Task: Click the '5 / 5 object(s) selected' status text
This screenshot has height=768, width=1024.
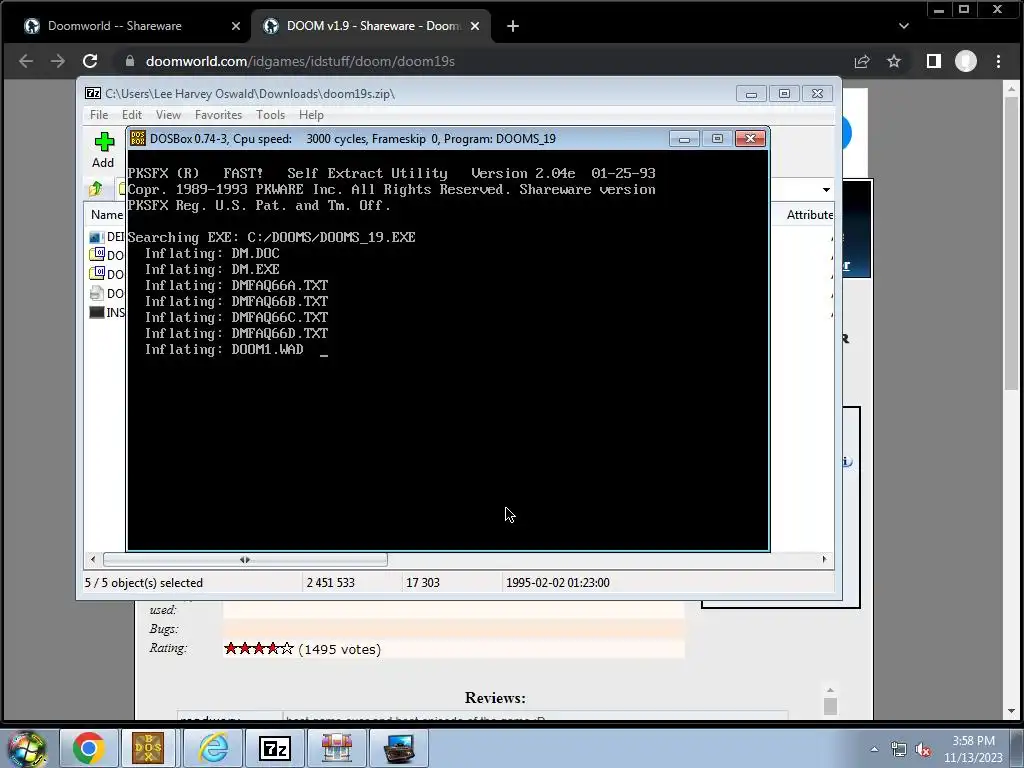Action: coord(144,583)
